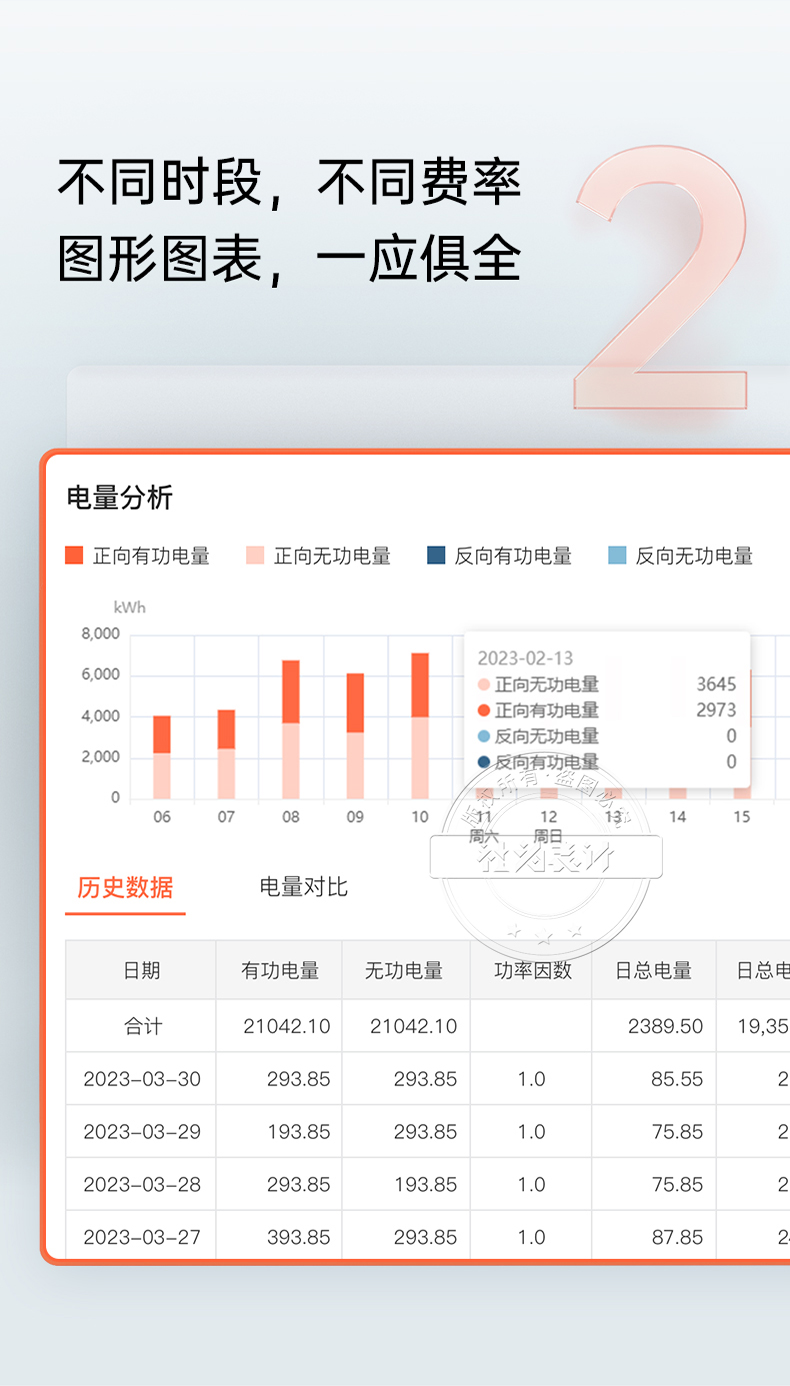This screenshot has height=1386, width=790.
Task: Open the 电量对比 tab
Action: point(303,887)
